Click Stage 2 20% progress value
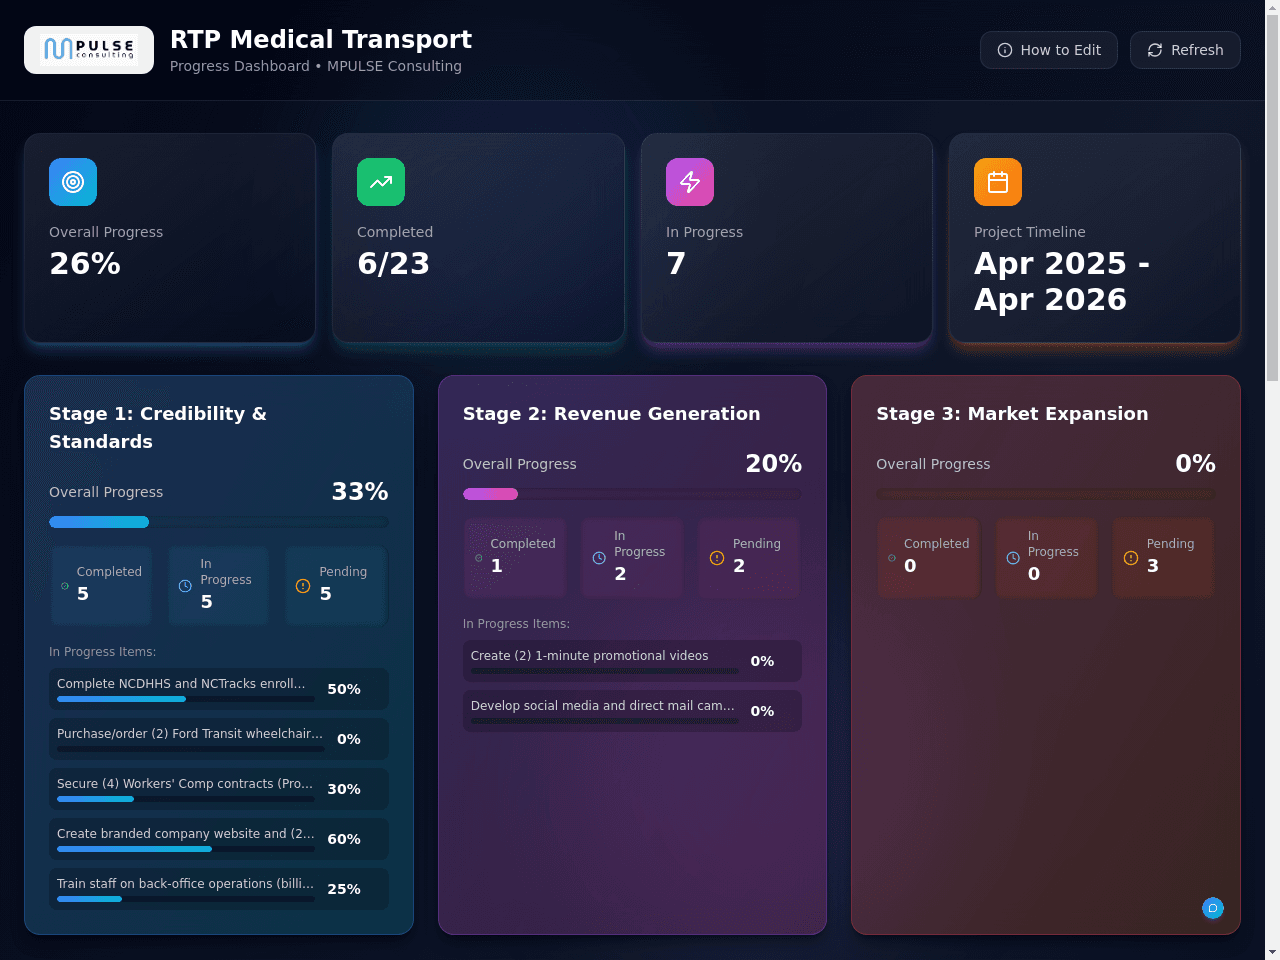Viewport: 1280px width, 960px height. point(773,464)
